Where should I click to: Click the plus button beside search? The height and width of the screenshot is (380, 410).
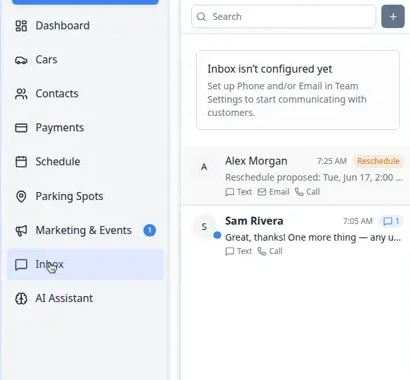[393, 16]
